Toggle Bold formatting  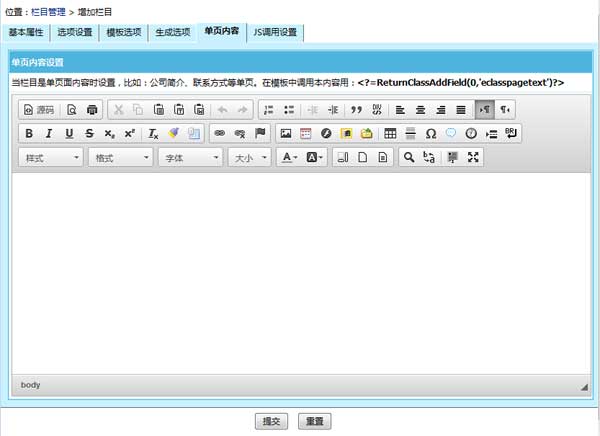click(29, 133)
